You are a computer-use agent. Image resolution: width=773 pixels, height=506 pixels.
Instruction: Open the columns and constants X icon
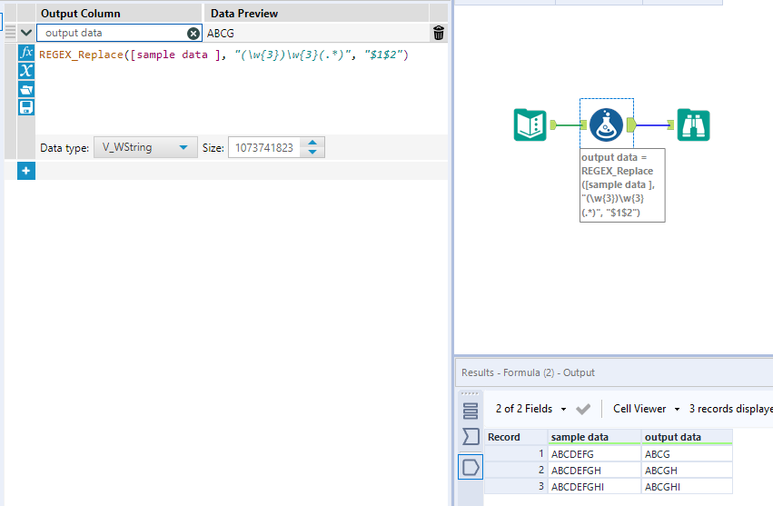[x=26, y=71]
